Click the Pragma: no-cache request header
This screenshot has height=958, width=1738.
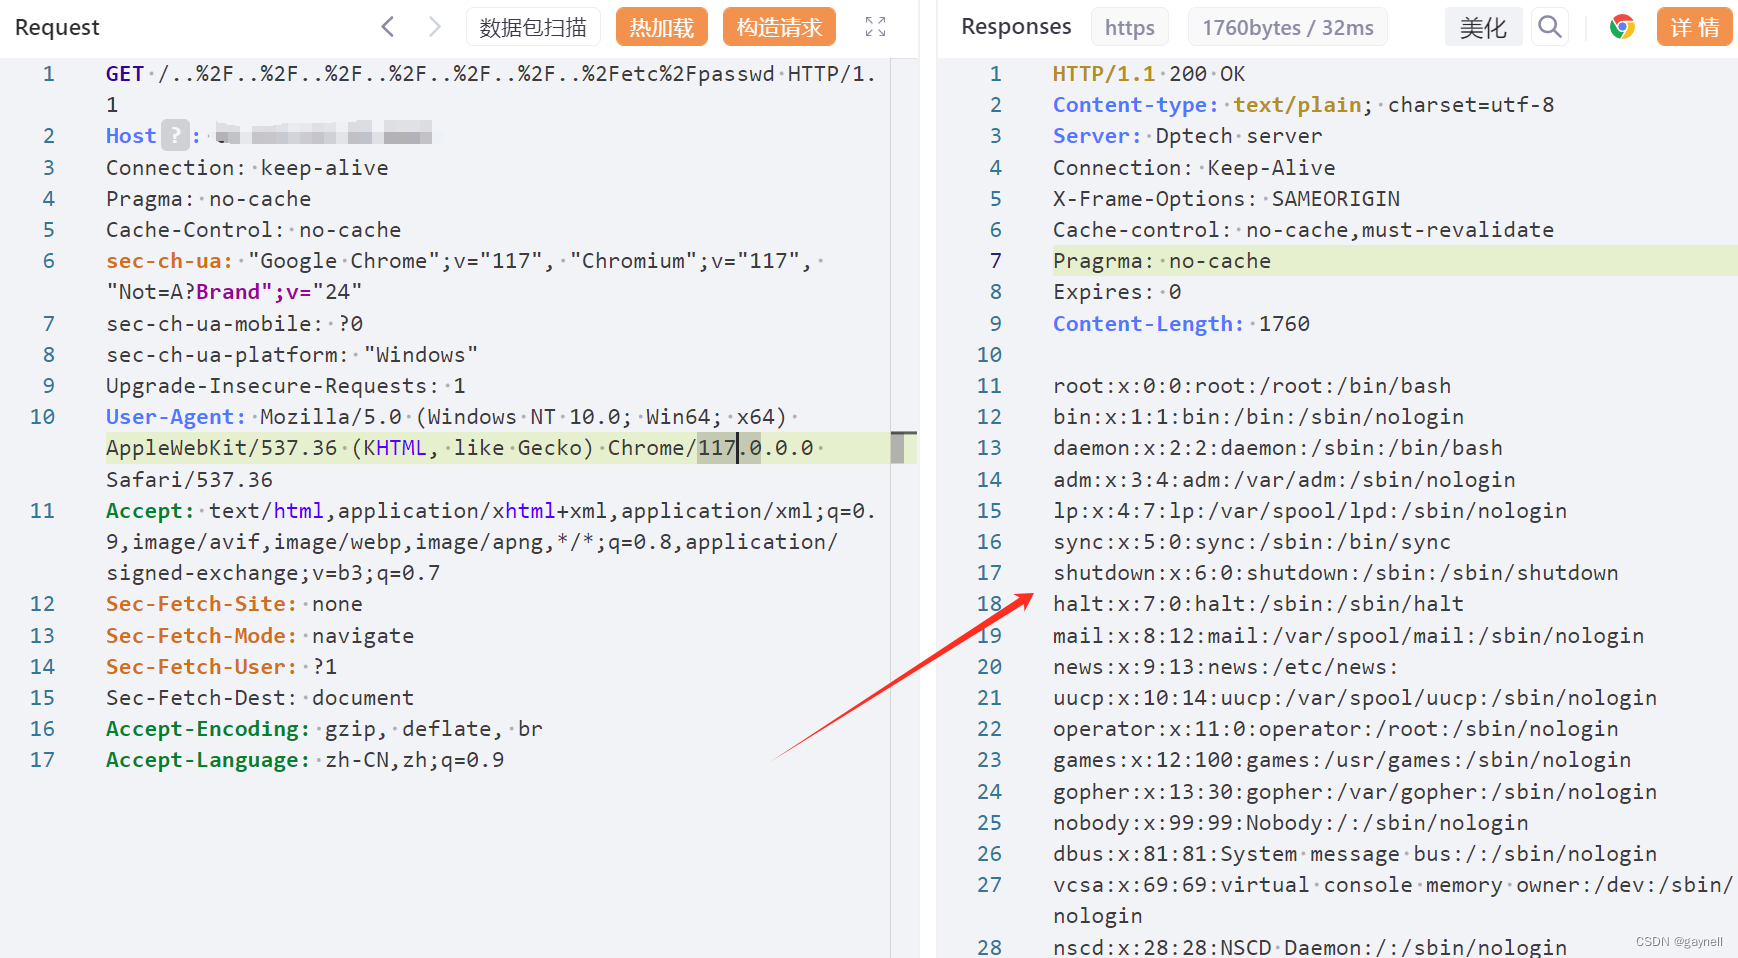point(208,198)
